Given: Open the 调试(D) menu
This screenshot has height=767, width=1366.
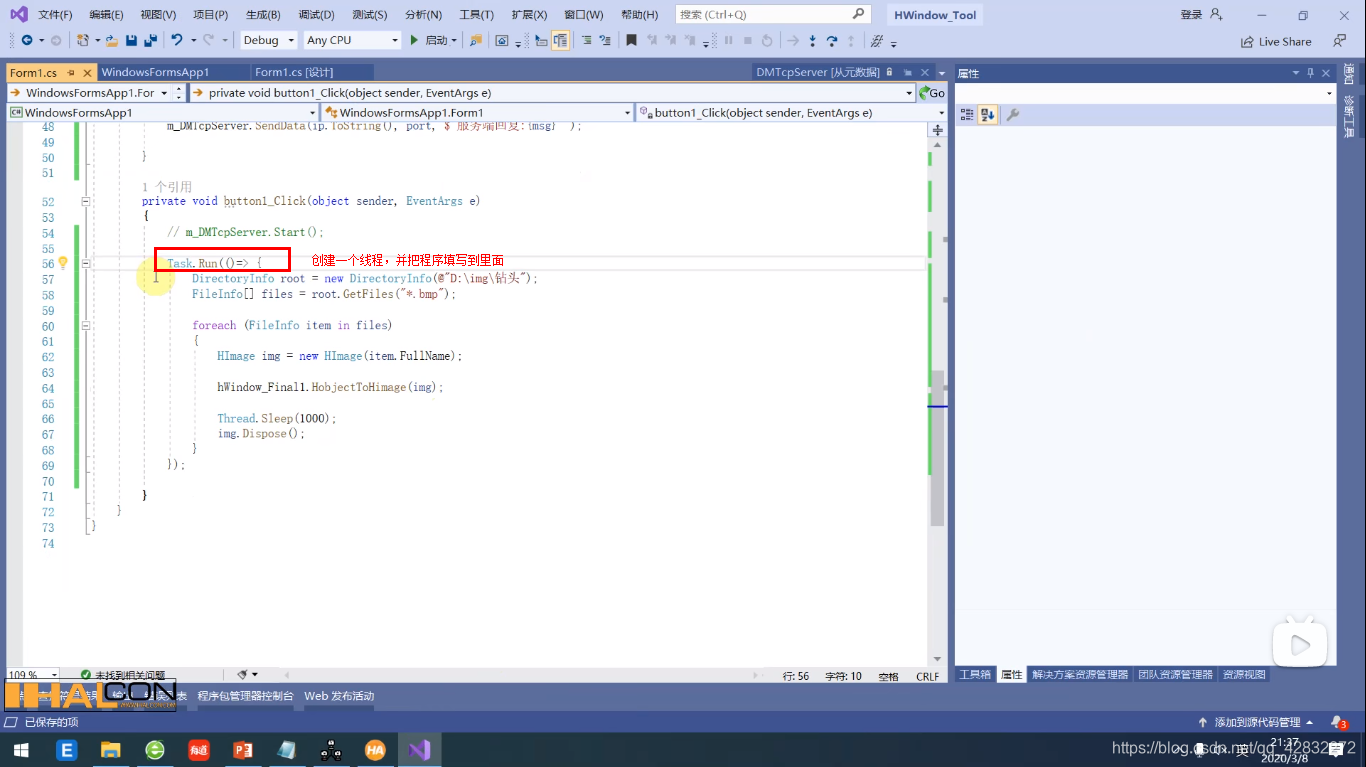Looking at the screenshot, I should pyautogui.click(x=316, y=15).
